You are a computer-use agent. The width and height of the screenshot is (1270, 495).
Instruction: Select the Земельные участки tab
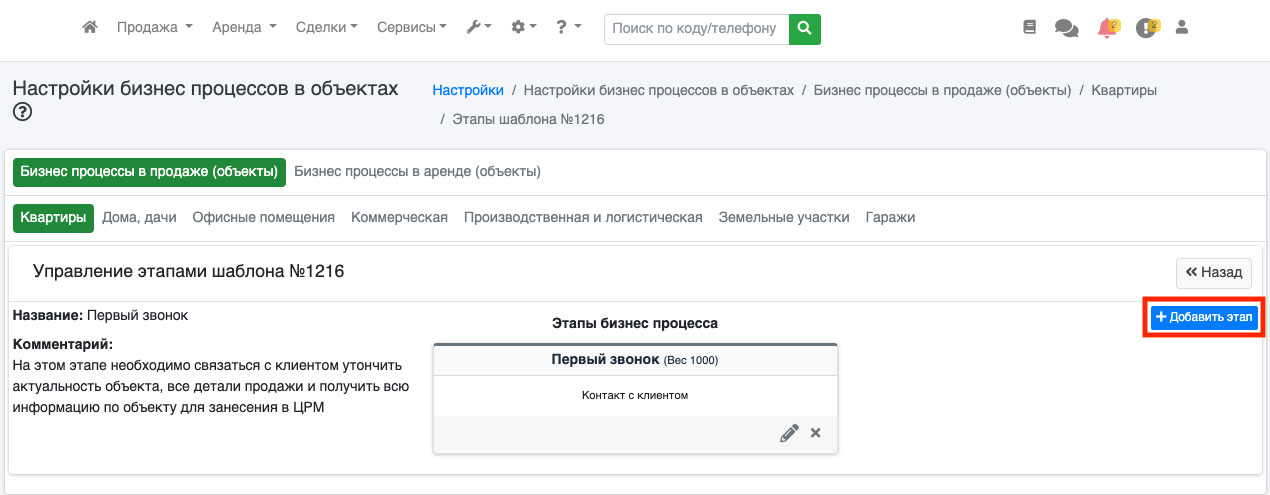(x=783, y=217)
